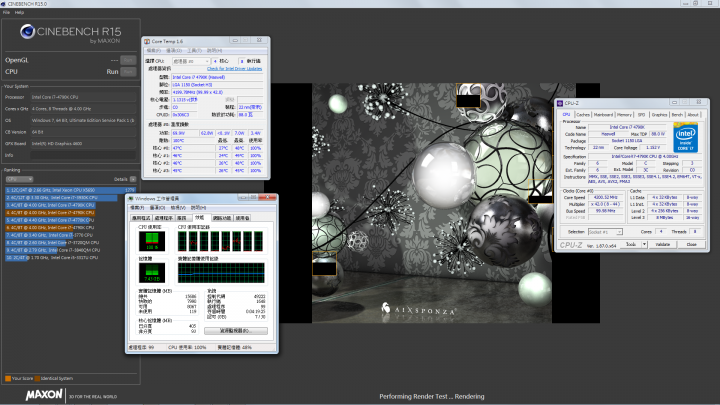Minimize the Core Temp window
This screenshot has width=720, height=405.
click(235, 40)
